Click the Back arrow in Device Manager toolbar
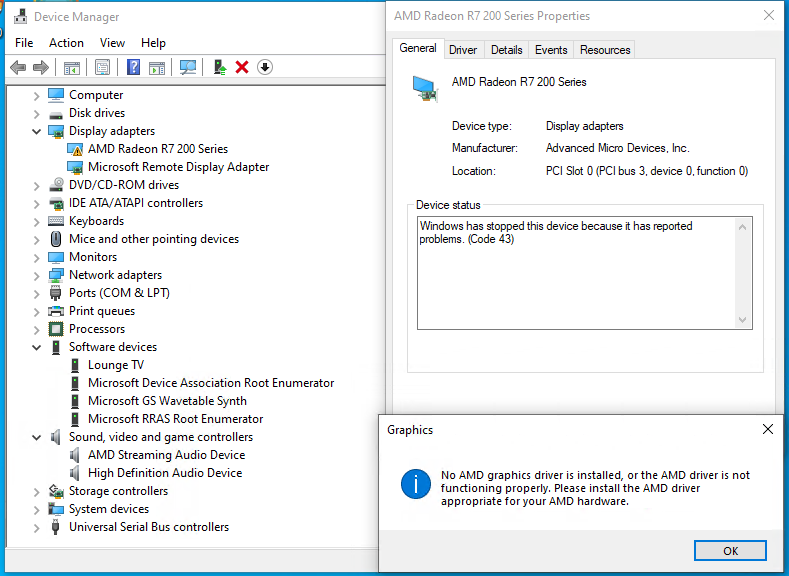The image size is (789, 576). pyautogui.click(x=18, y=67)
